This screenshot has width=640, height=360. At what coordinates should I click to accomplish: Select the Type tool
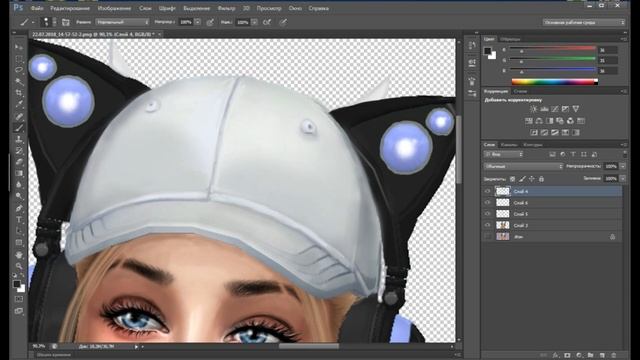tap(19, 220)
